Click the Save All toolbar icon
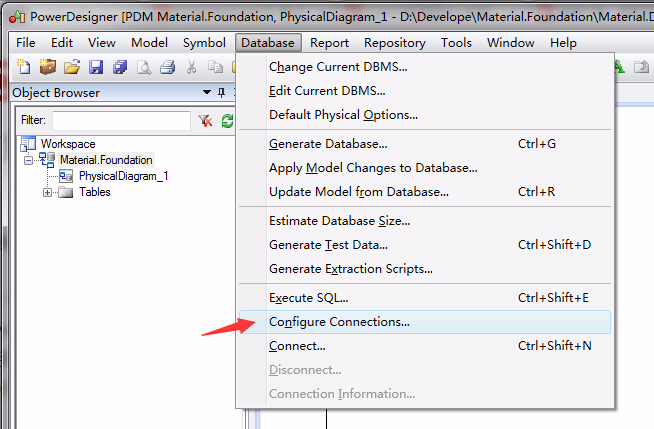 point(120,67)
